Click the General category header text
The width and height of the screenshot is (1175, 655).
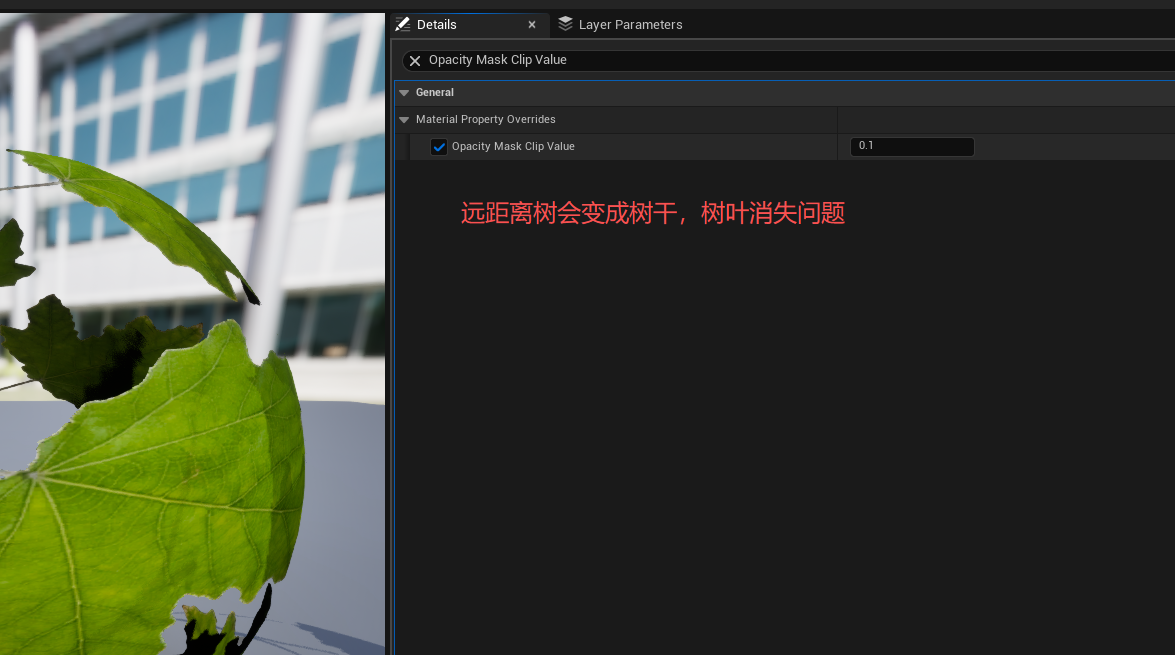[435, 93]
